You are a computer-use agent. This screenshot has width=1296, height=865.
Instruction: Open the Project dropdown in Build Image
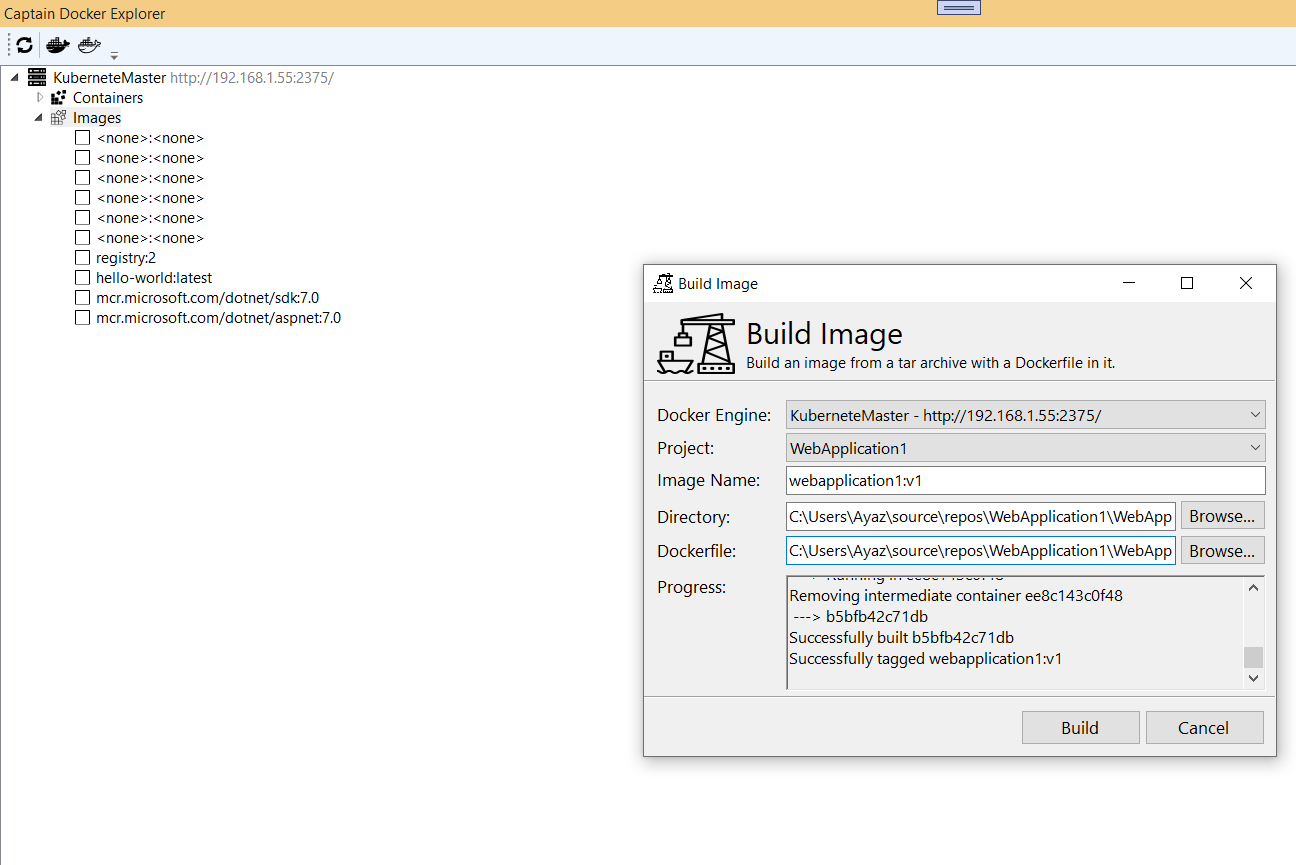click(x=1255, y=448)
